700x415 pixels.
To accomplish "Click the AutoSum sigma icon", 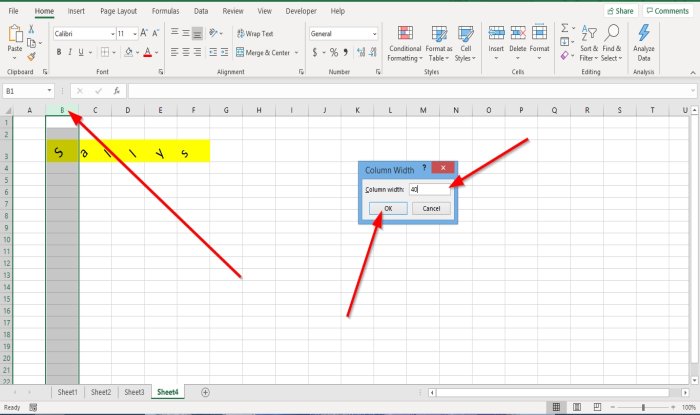I will [565, 28].
